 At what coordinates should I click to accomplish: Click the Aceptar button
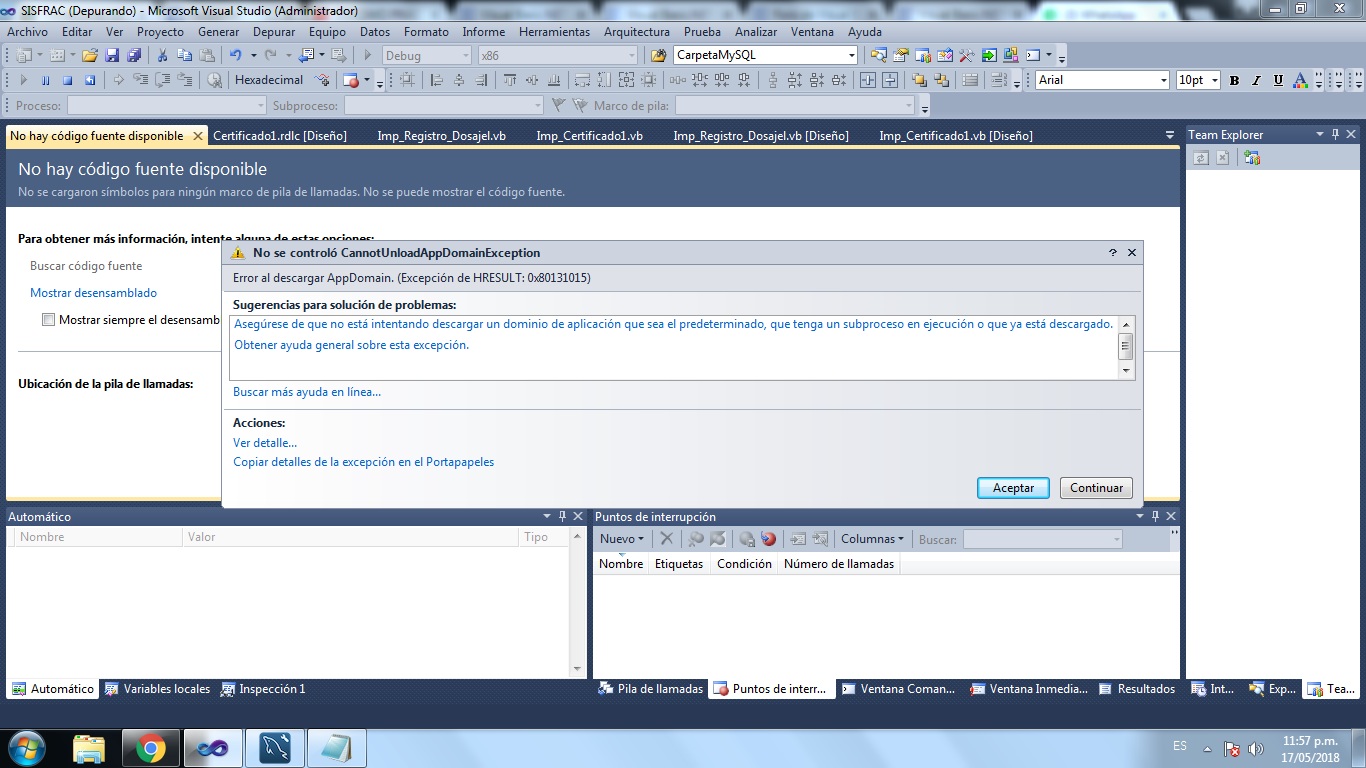(x=1013, y=488)
